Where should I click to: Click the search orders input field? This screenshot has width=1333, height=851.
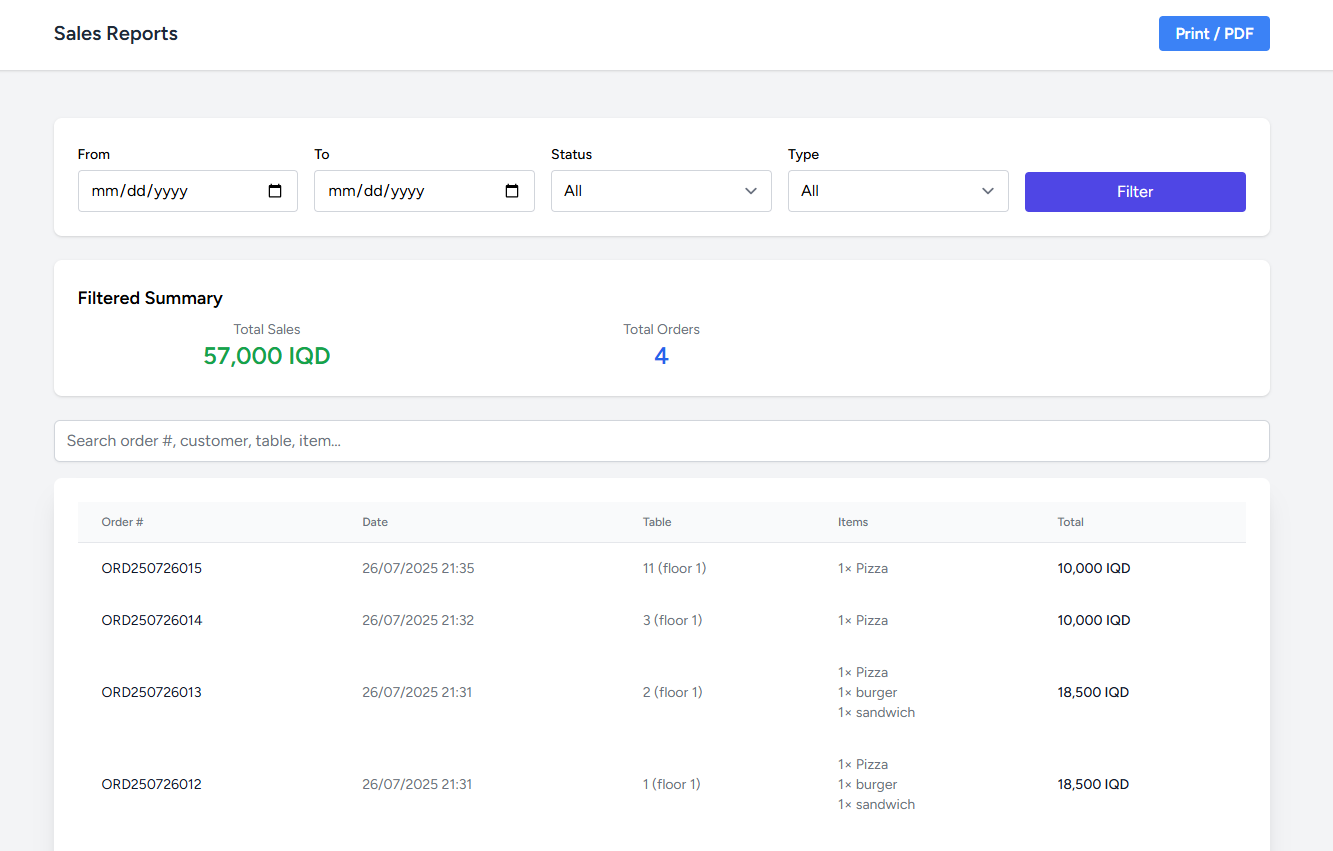pos(660,440)
